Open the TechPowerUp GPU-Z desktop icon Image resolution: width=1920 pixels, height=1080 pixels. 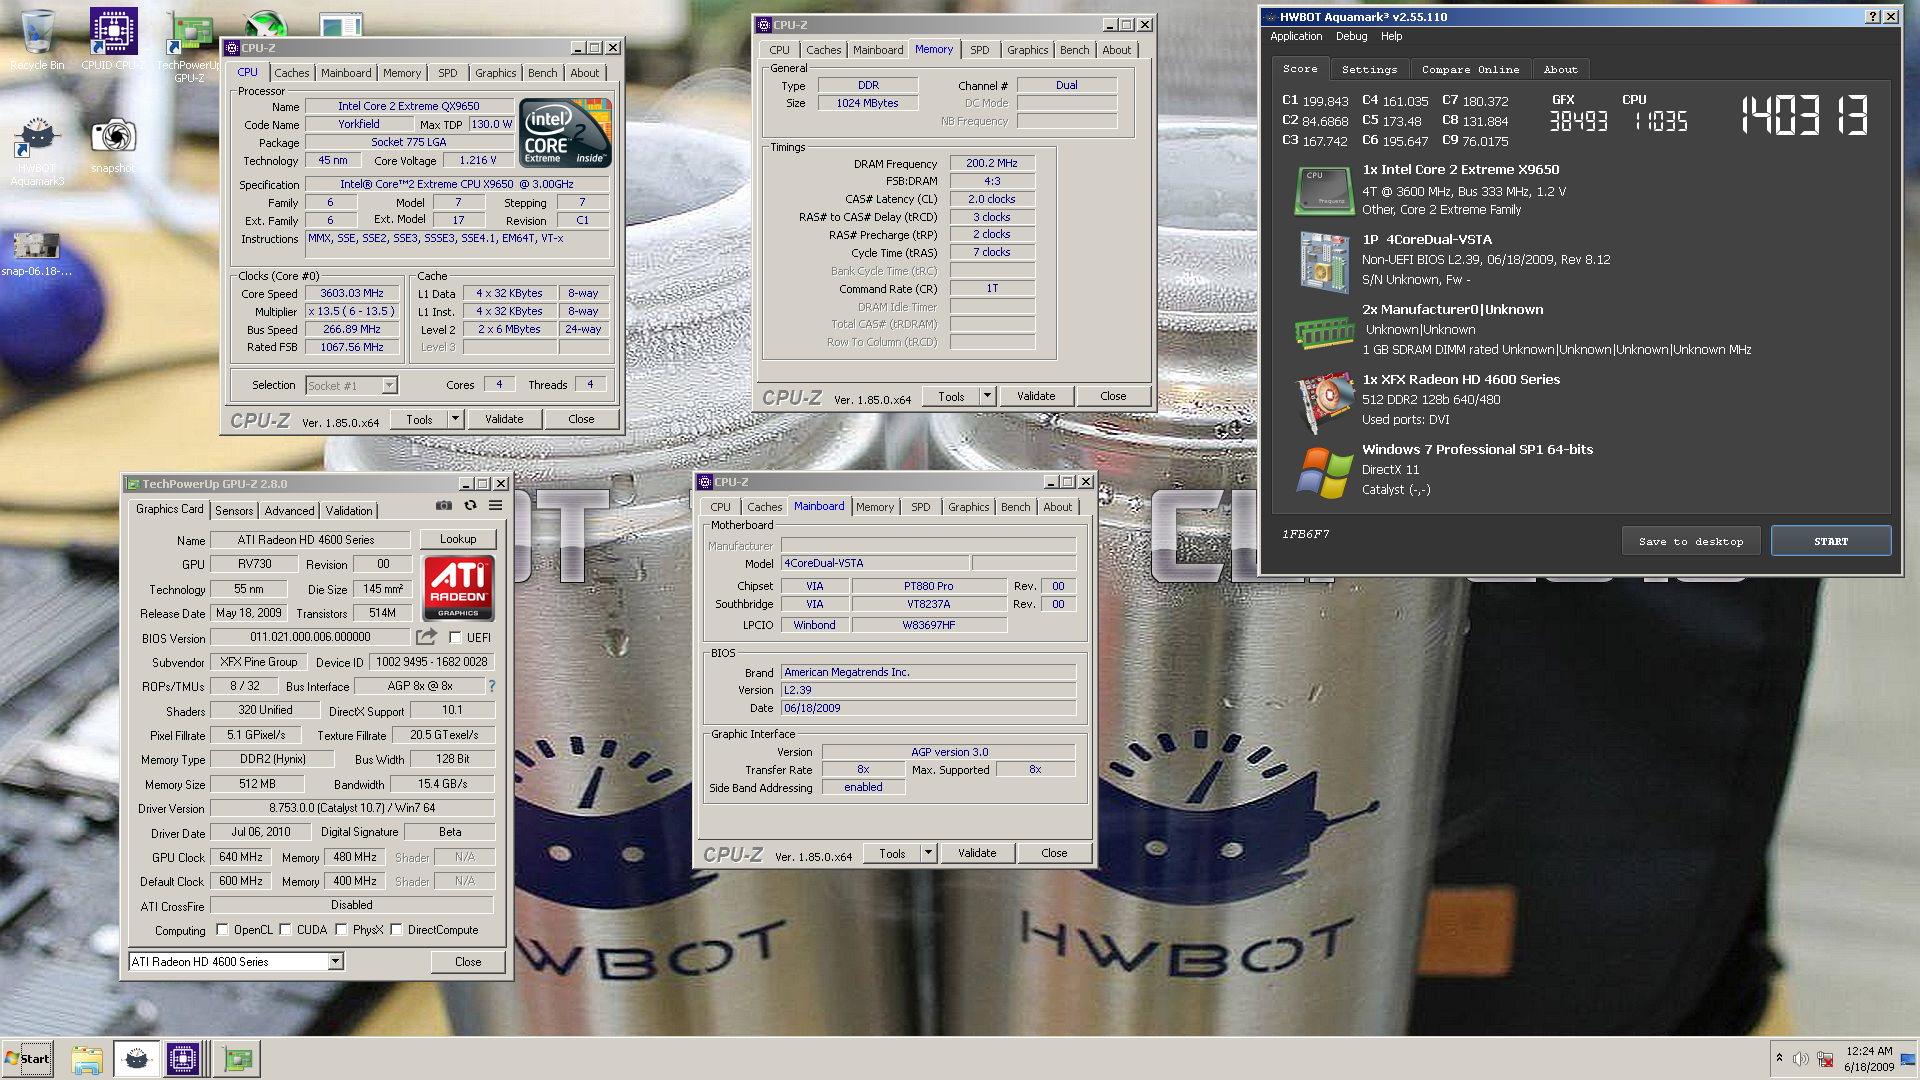click(189, 45)
